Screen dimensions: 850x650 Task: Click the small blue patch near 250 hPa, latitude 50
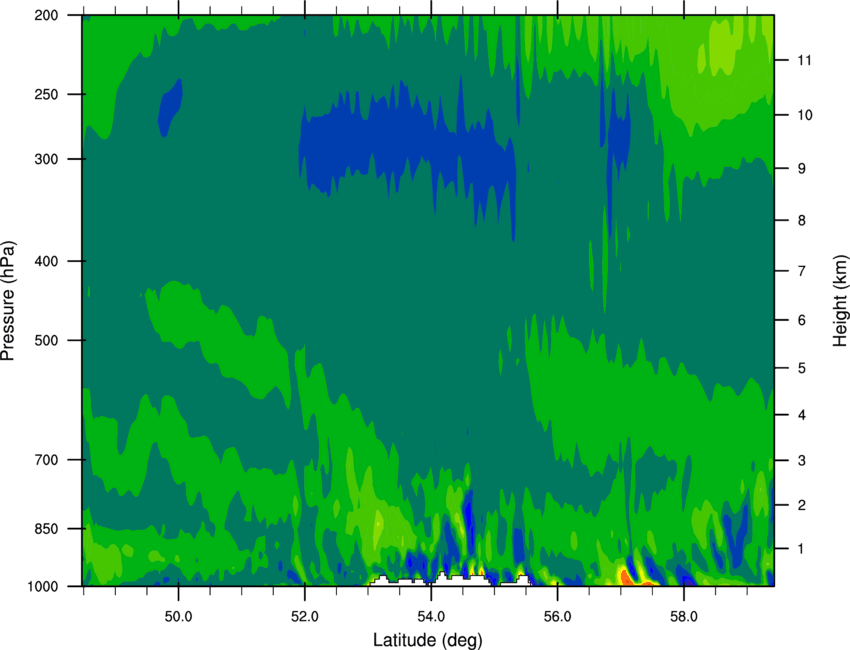(x=170, y=107)
